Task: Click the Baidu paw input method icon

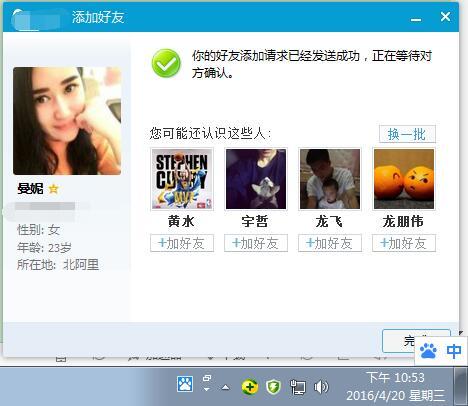Action: click(428, 351)
